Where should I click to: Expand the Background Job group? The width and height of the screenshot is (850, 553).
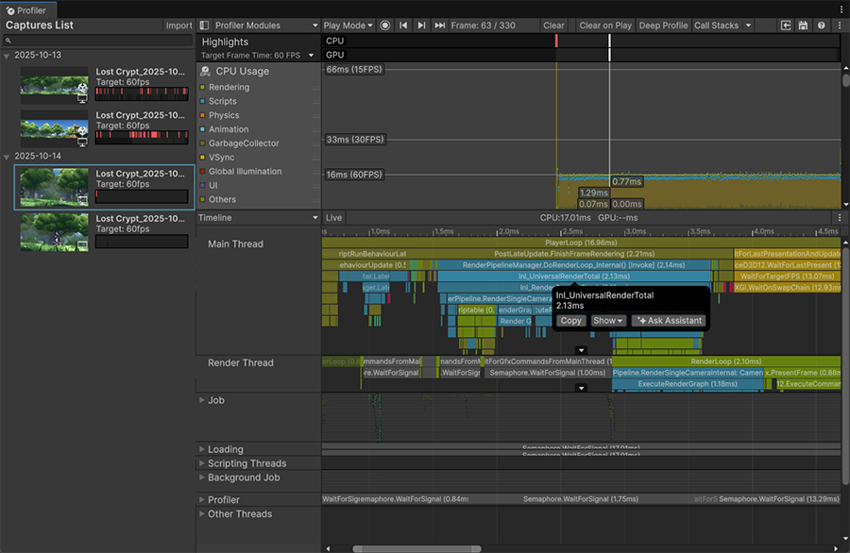pos(202,477)
